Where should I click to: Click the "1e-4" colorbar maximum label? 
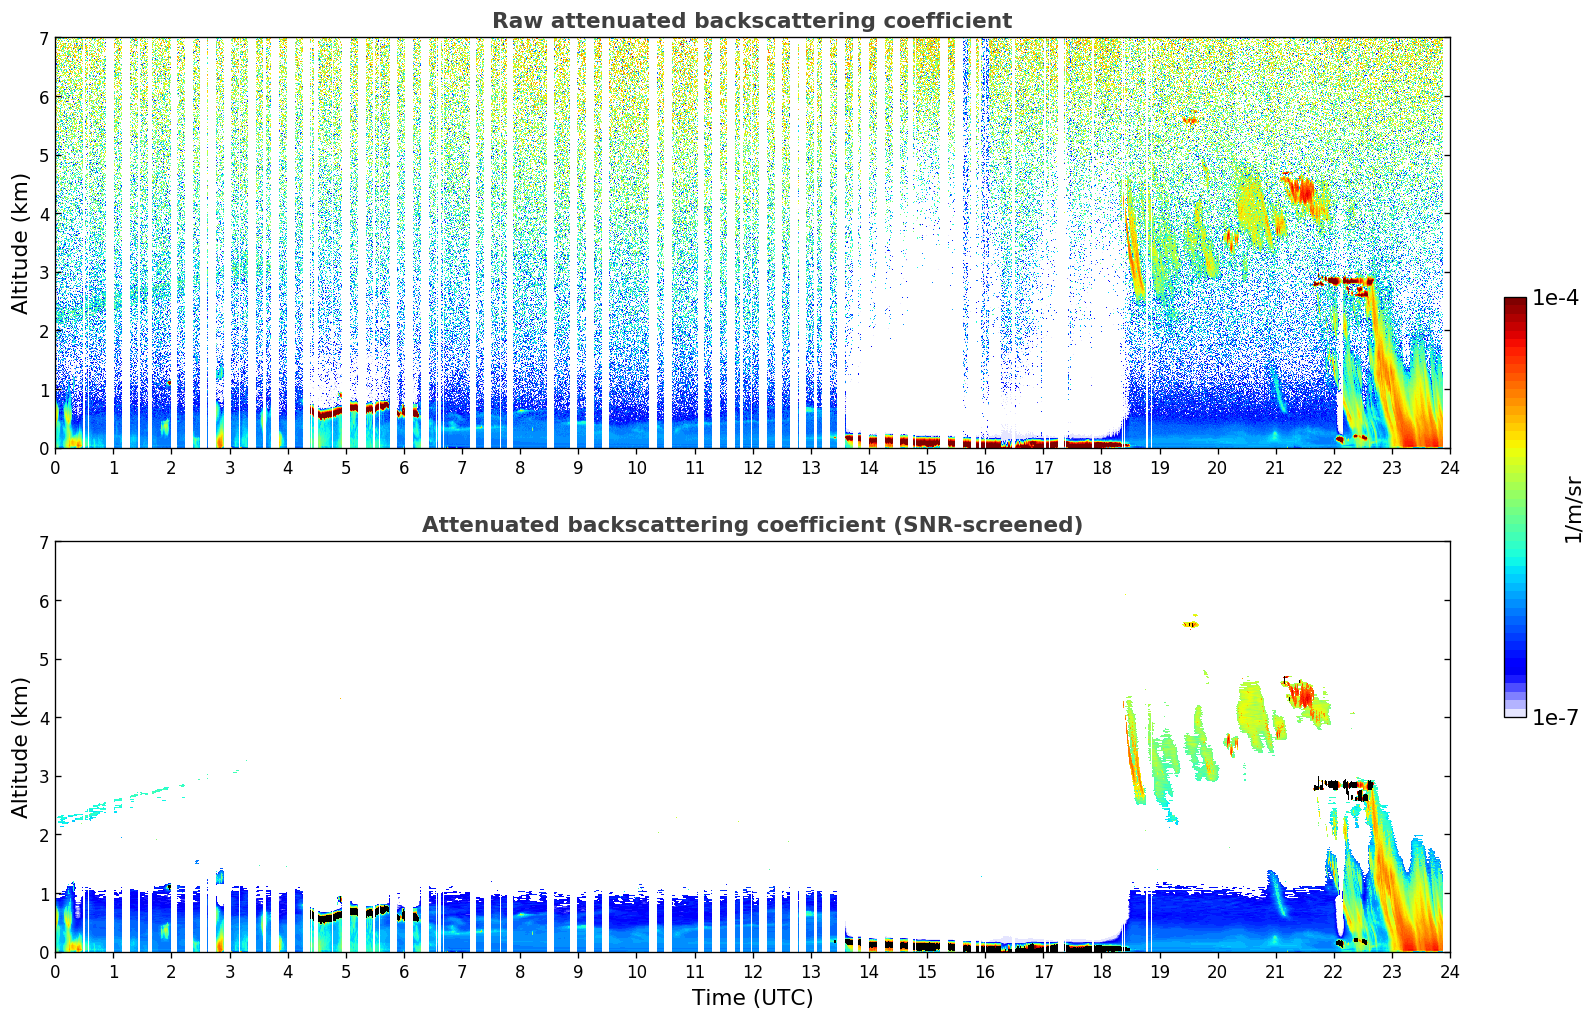1555,298
